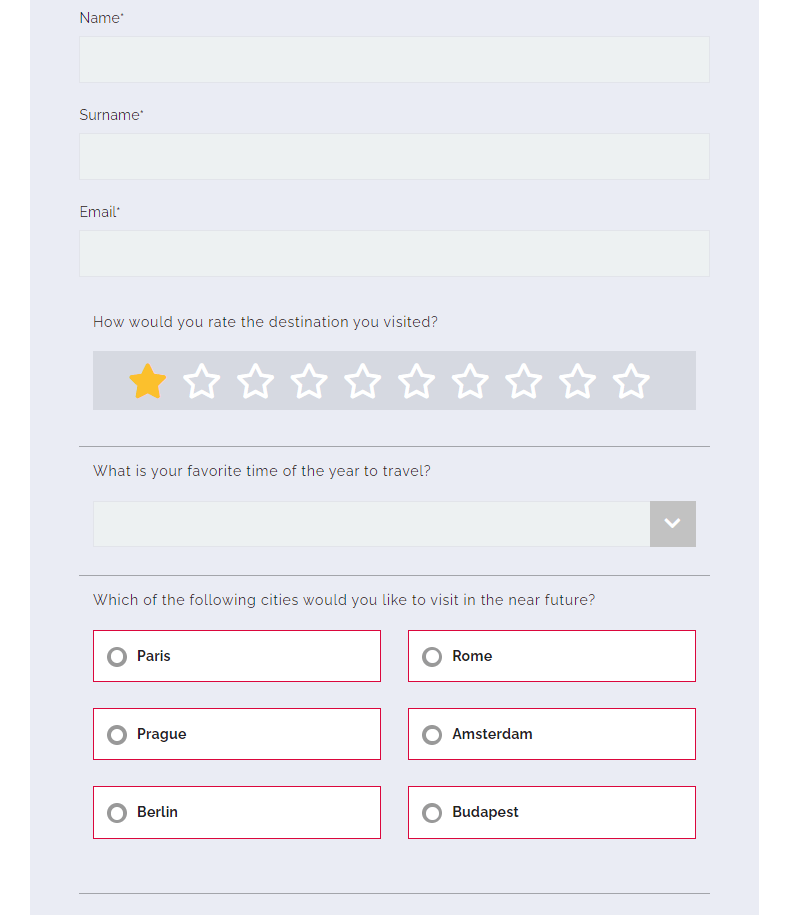Screen dimensions: 789x915
Task: Click the third star in the rating row
Action: click(255, 381)
